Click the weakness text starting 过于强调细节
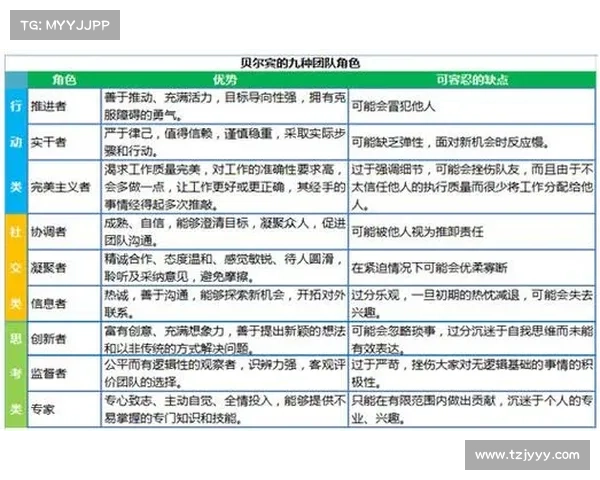This screenshot has height=480, width=600. pyautogui.click(x=472, y=187)
